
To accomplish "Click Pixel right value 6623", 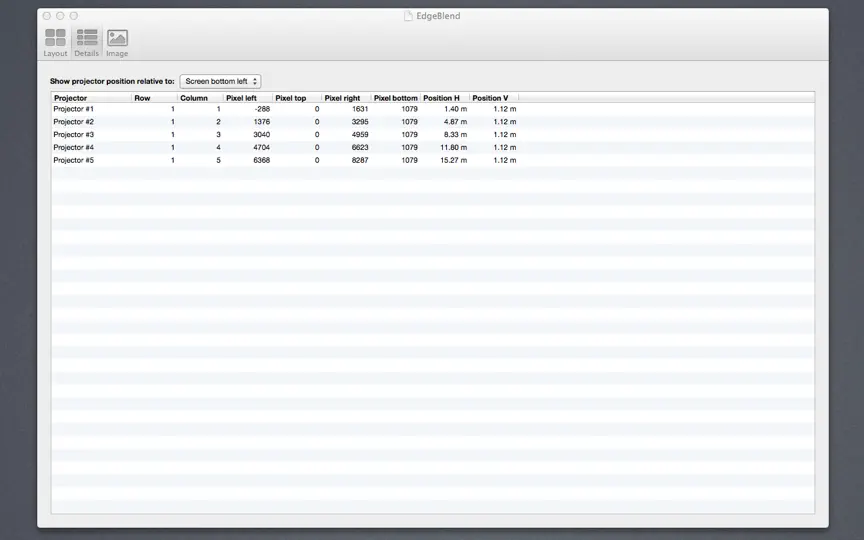I will point(360,147).
